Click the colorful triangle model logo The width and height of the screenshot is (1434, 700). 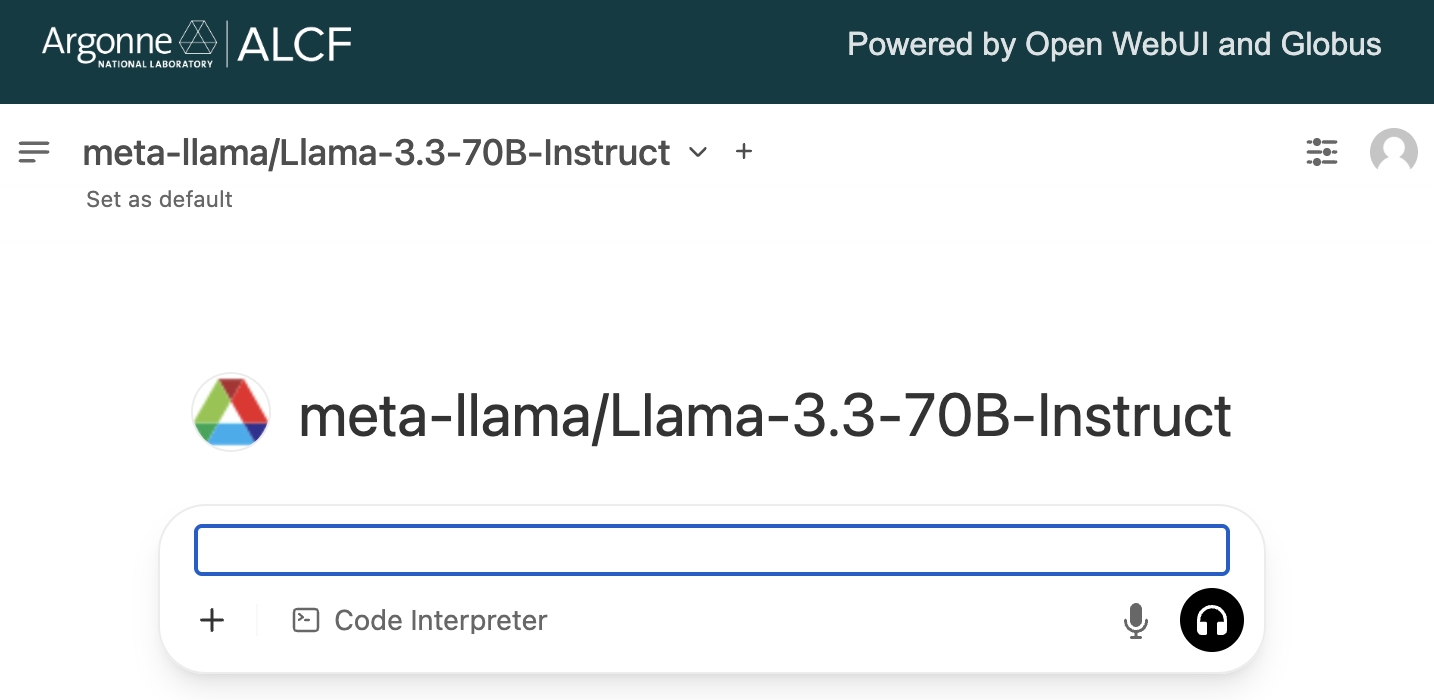click(231, 413)
